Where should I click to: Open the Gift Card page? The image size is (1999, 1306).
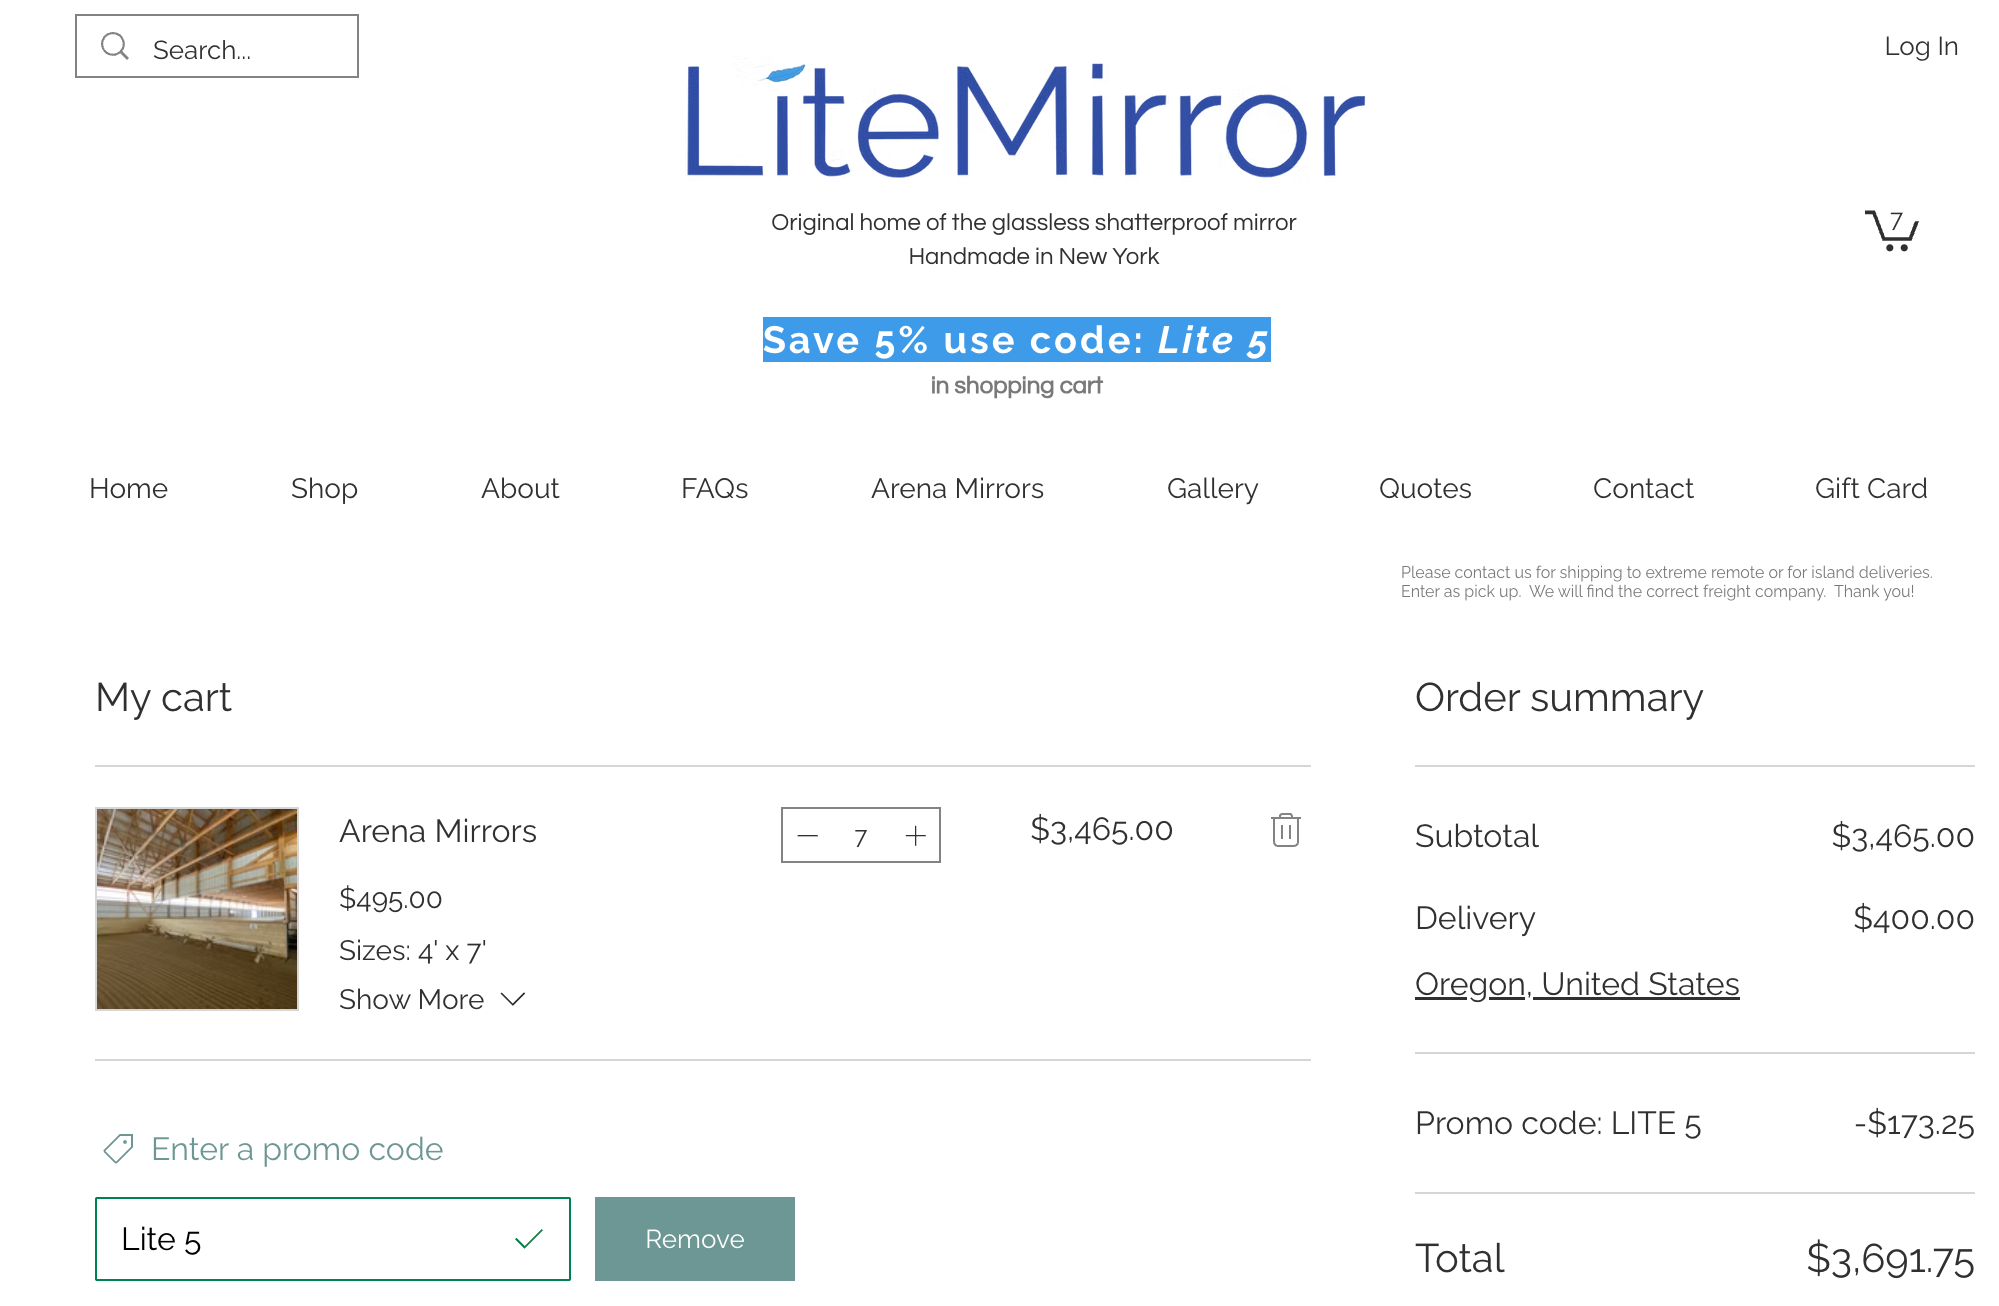[x=1870, y=488]
